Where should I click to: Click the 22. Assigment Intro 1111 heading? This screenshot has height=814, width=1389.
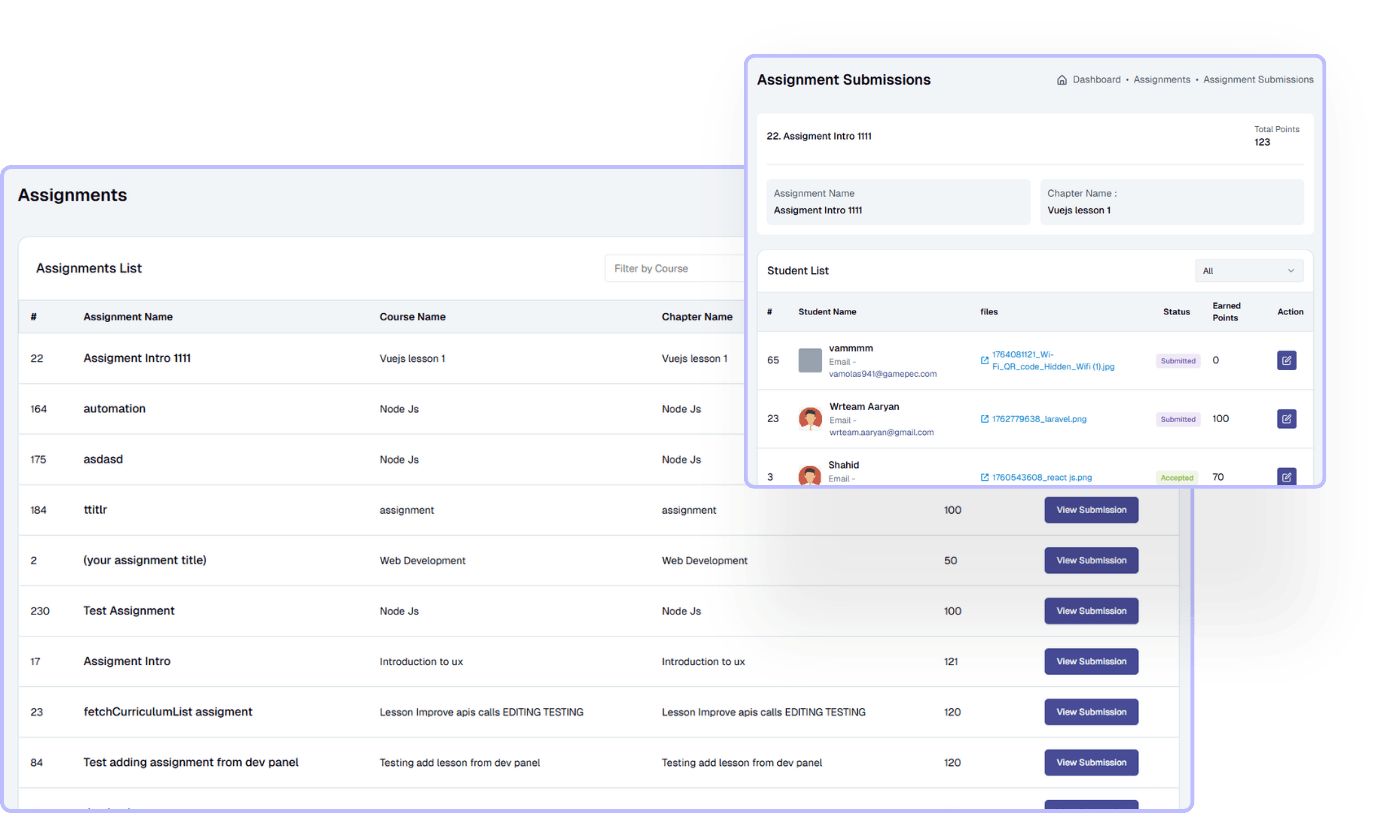click(x=819, y=136)
